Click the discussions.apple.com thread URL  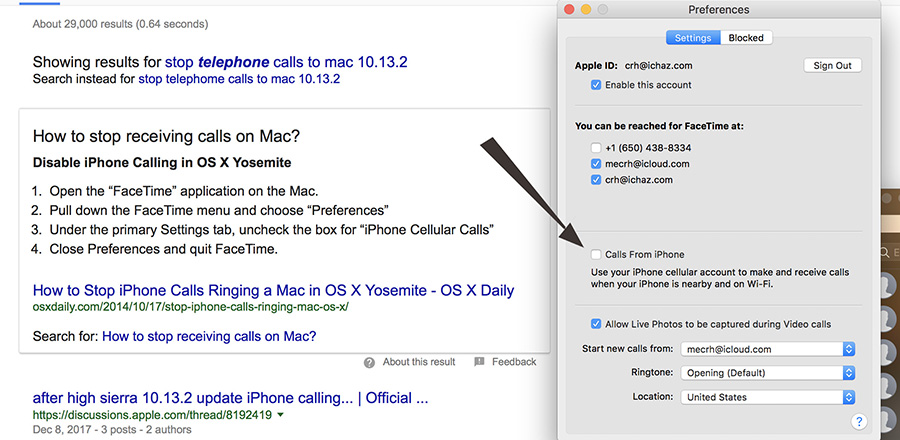point(152,415)
